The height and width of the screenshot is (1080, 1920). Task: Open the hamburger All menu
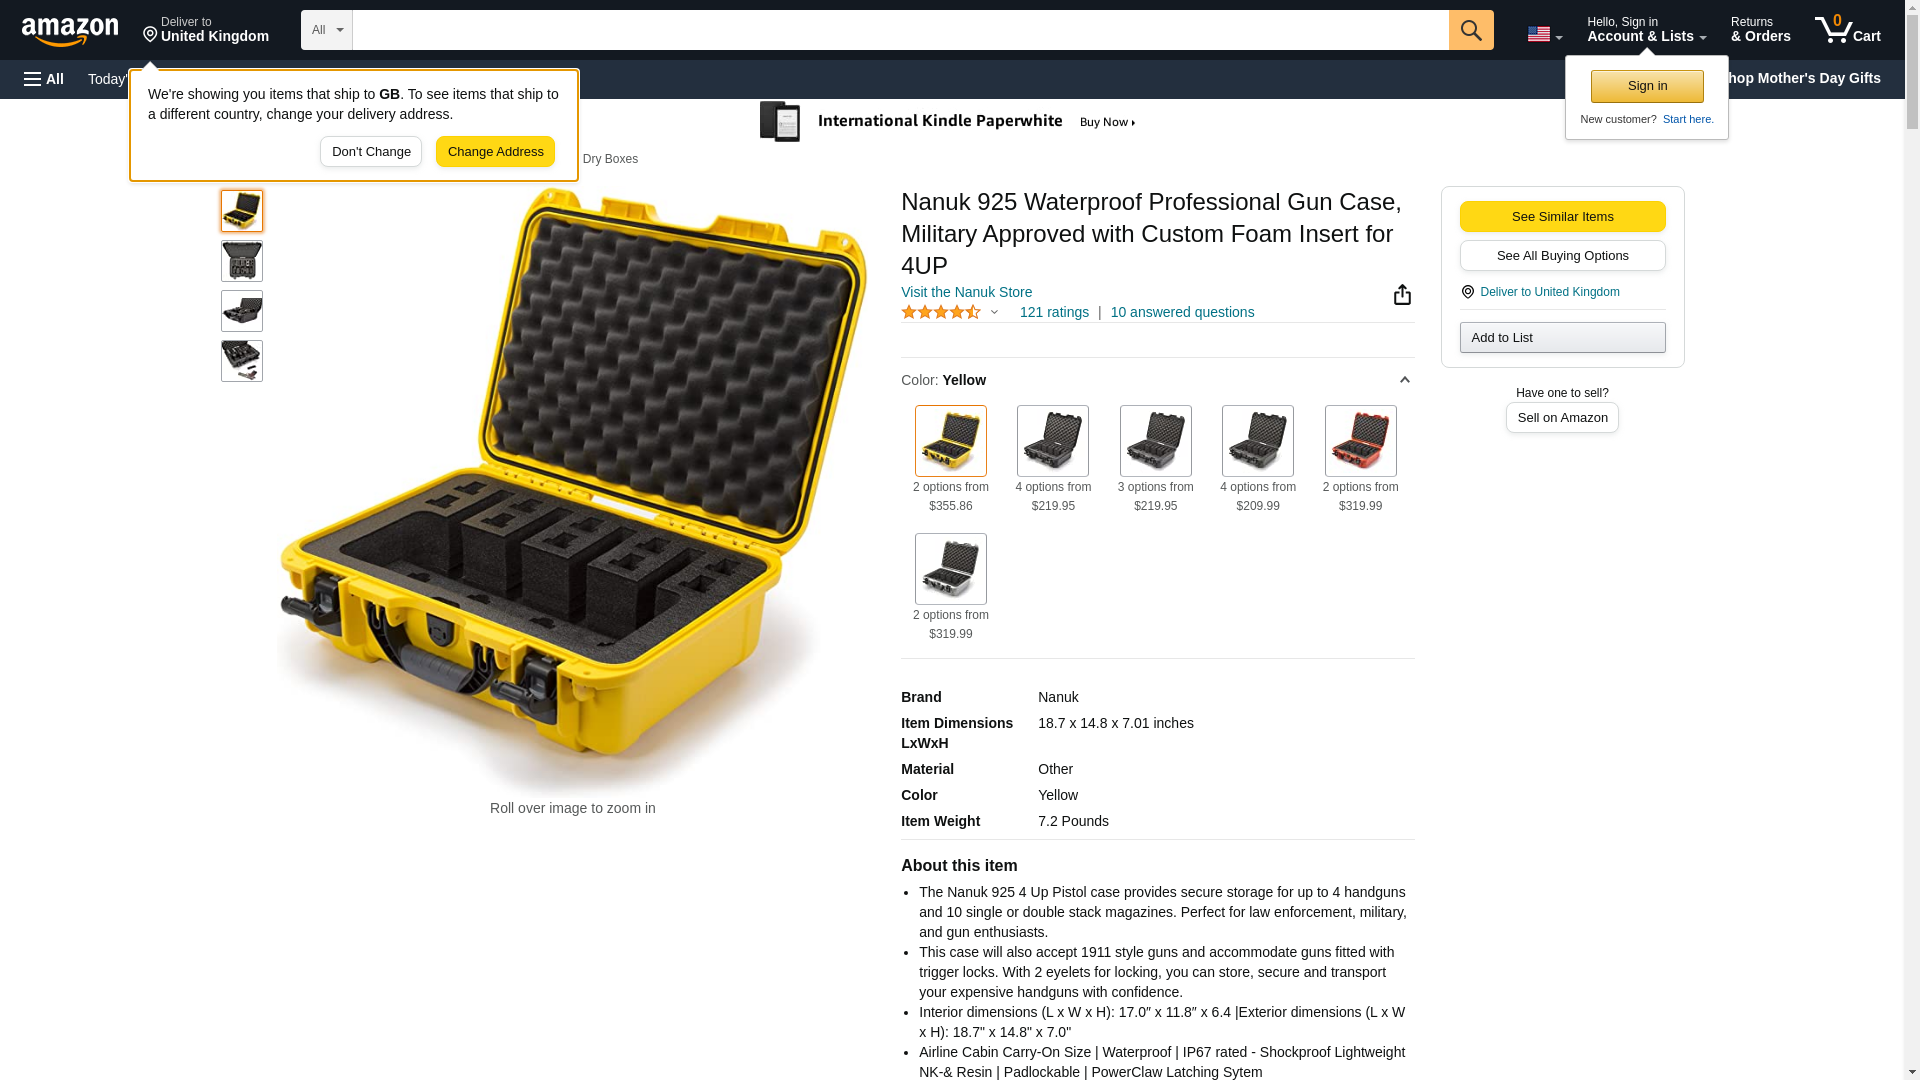[44, 79]
